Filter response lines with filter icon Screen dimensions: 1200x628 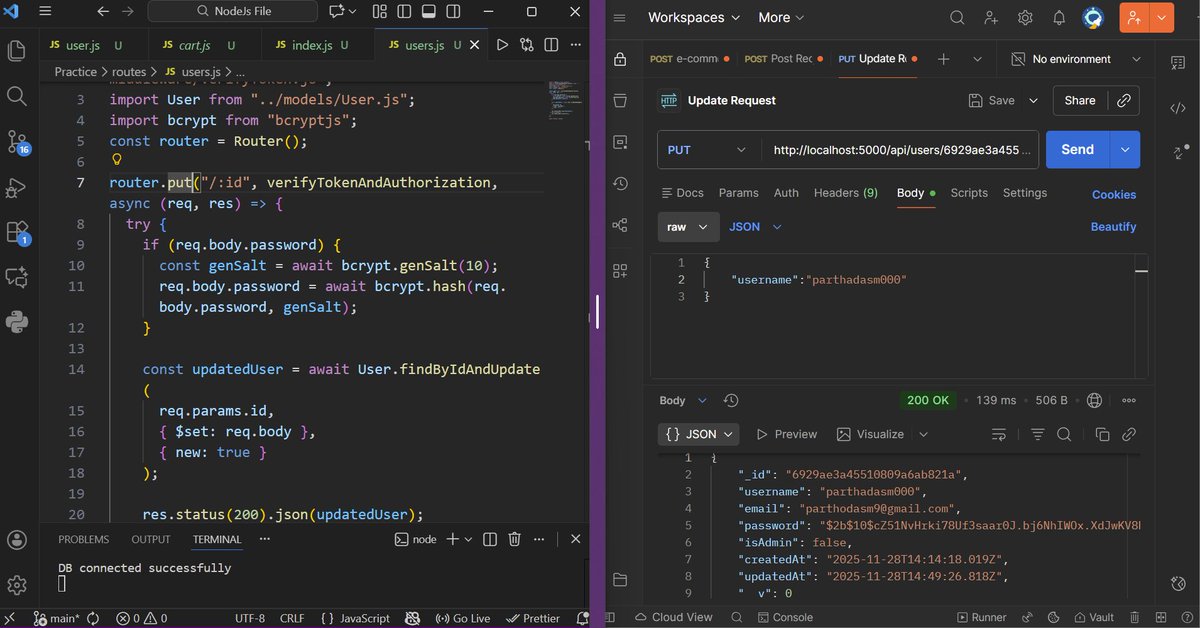click(1037, 434)
